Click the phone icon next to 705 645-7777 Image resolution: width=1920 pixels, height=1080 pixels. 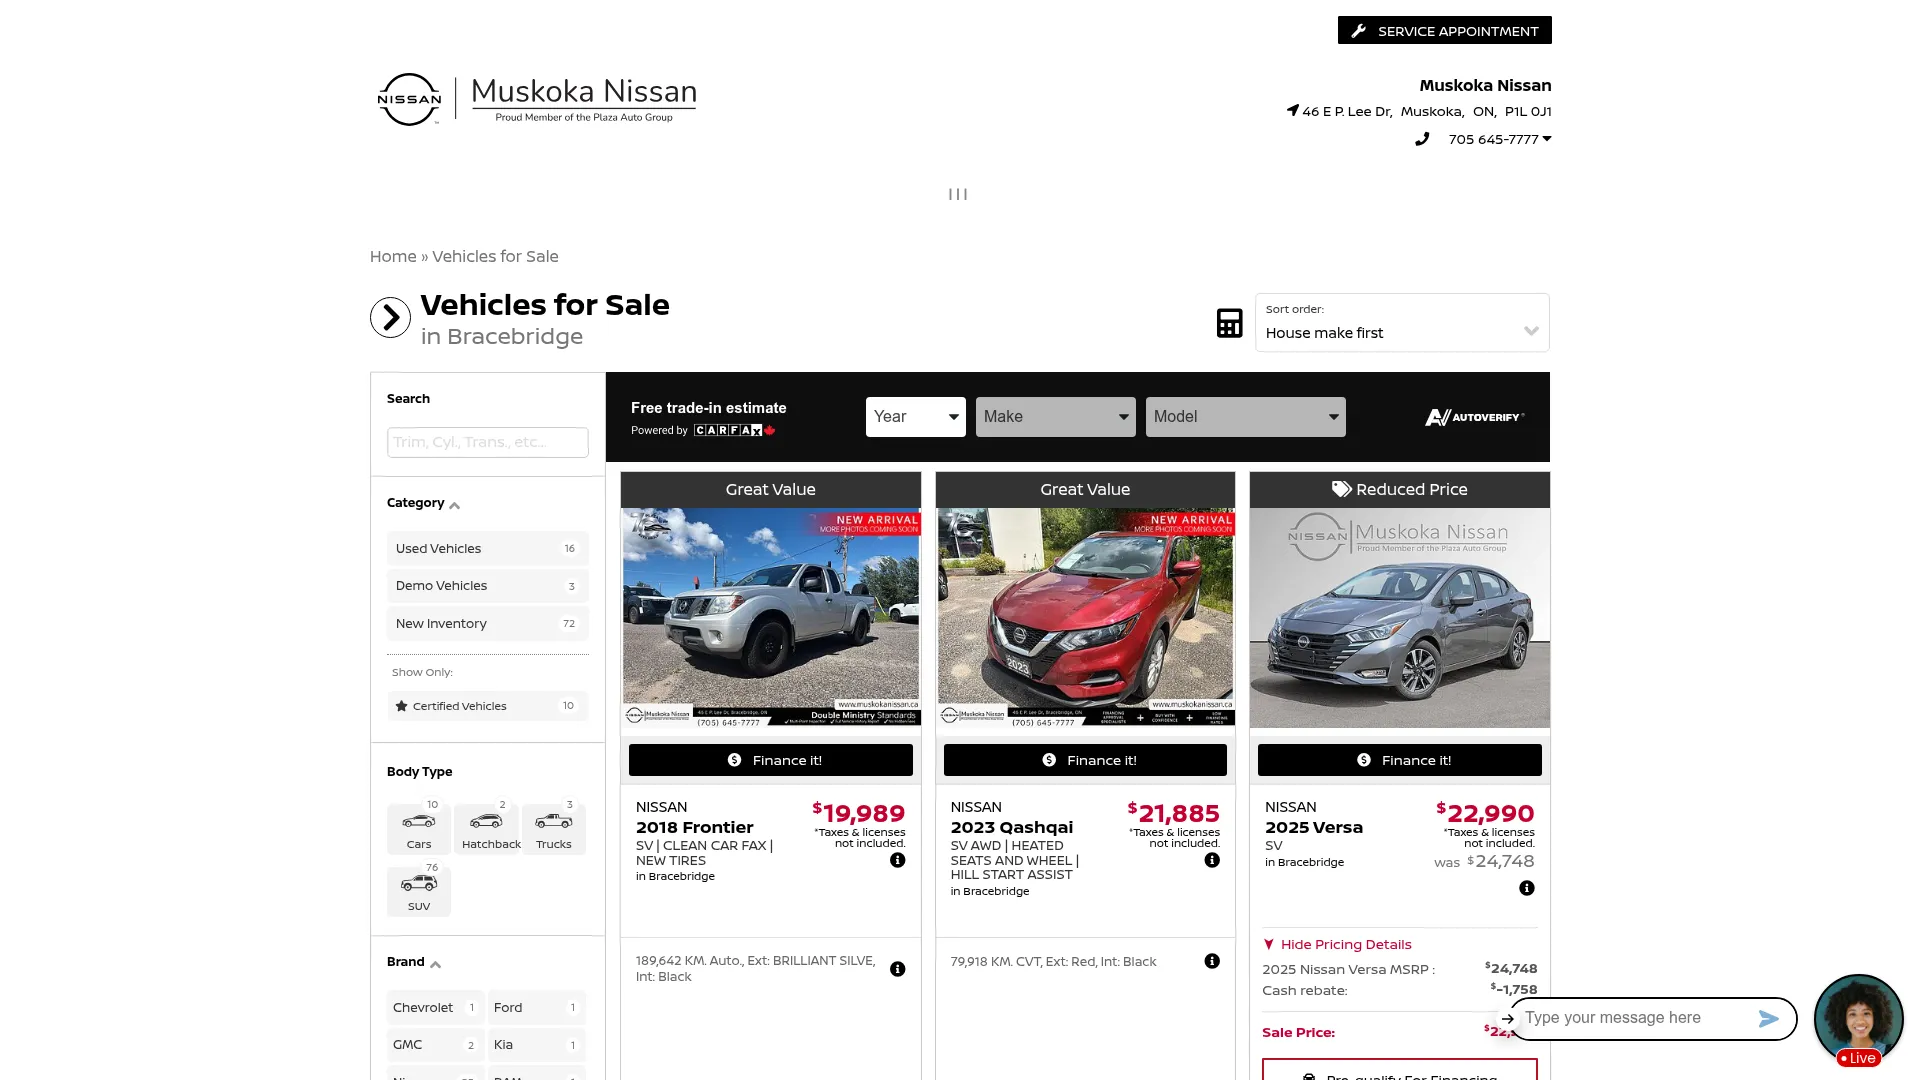pyautogui.click(x=1422, y=139)
